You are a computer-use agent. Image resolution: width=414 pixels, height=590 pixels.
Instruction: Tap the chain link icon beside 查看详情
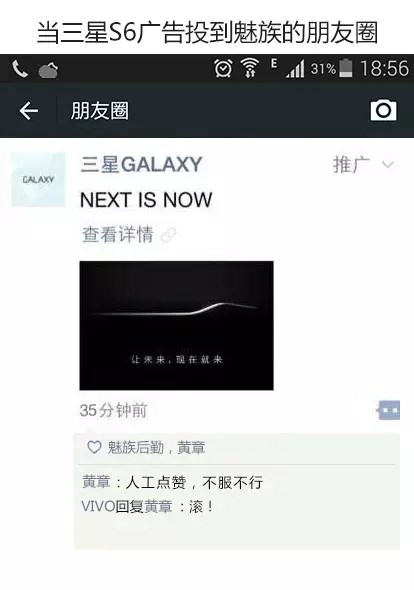(x=168, y=235)
